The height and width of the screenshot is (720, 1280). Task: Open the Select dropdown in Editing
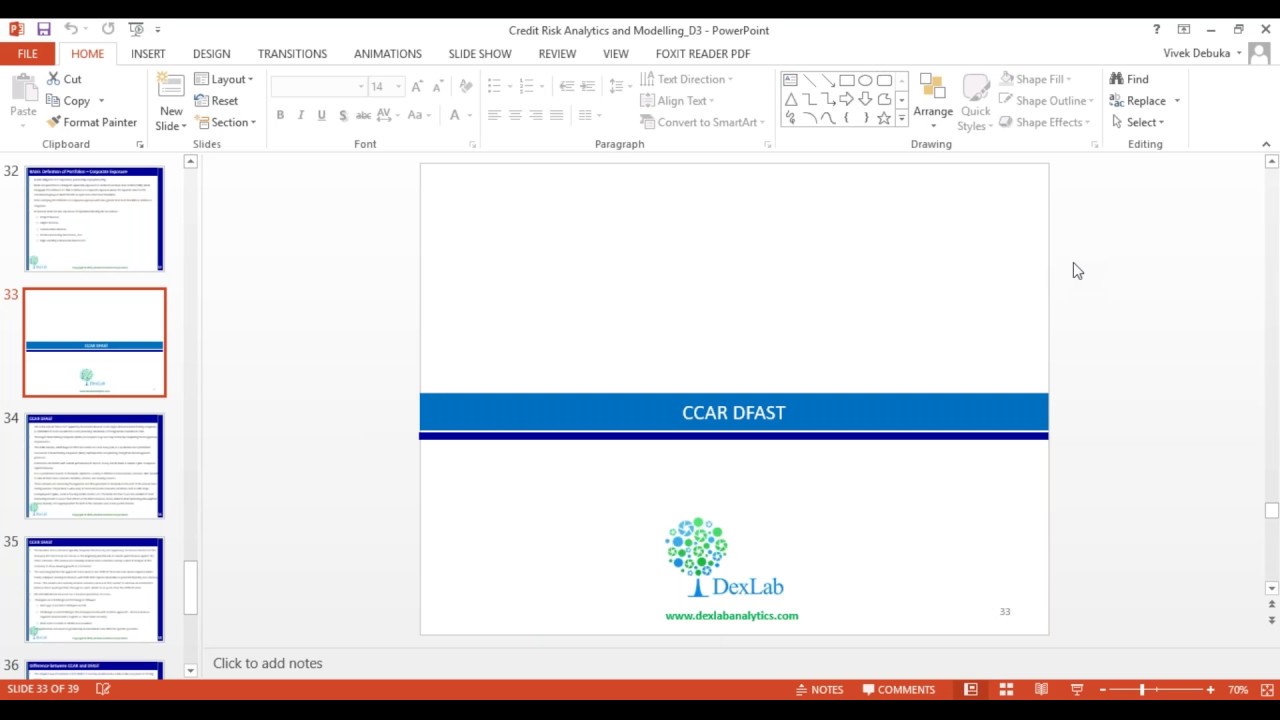[x=1137, y=122]
